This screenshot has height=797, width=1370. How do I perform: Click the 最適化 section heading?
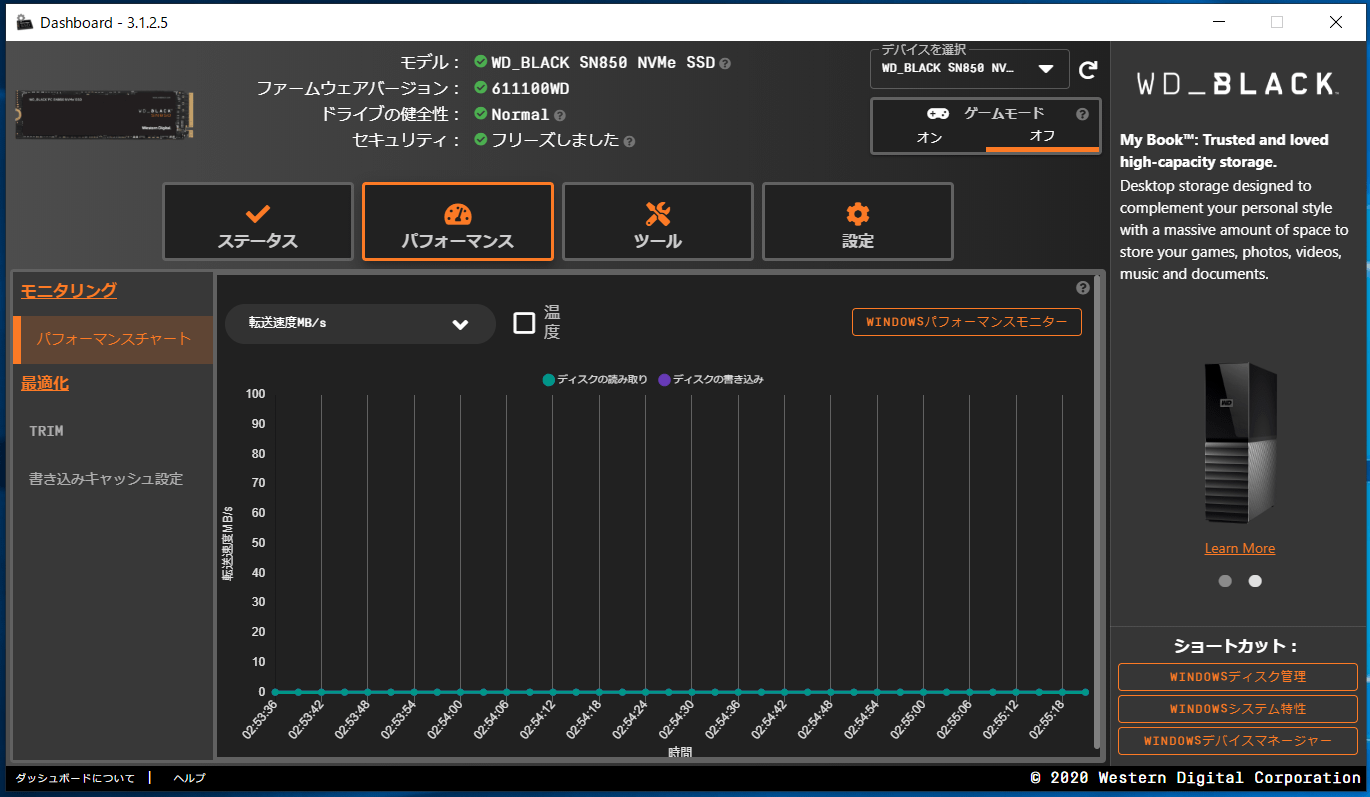point(45,383)
